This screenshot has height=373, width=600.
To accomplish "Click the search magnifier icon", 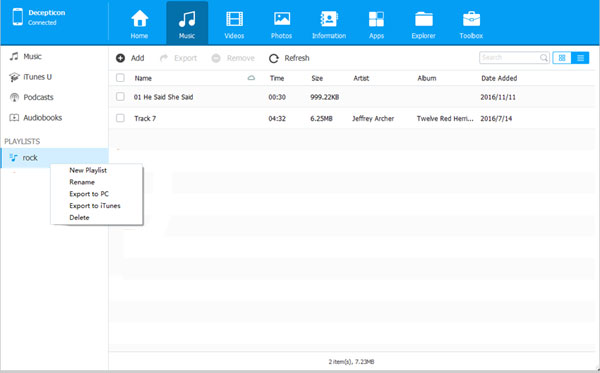I will 544,58.
